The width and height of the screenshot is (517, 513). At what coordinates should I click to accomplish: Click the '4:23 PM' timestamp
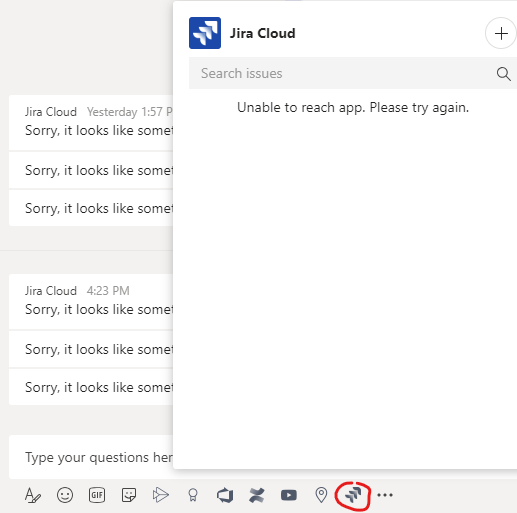108,291
